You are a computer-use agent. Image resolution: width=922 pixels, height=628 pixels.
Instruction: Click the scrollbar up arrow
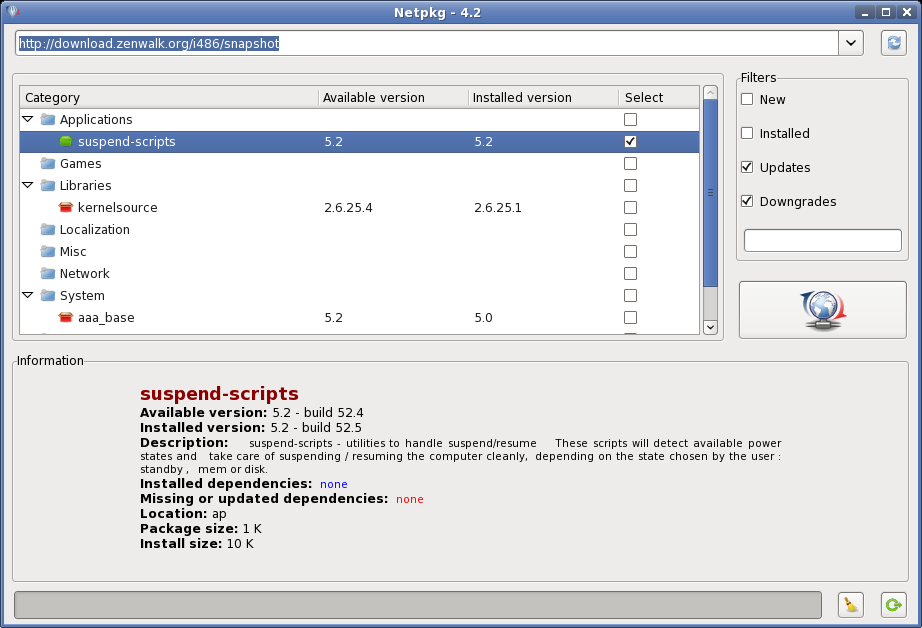pos(710,92)
